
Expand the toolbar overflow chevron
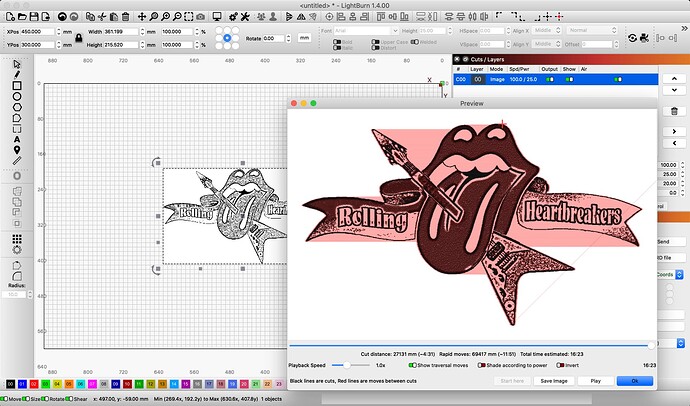(x=683, y=29)
